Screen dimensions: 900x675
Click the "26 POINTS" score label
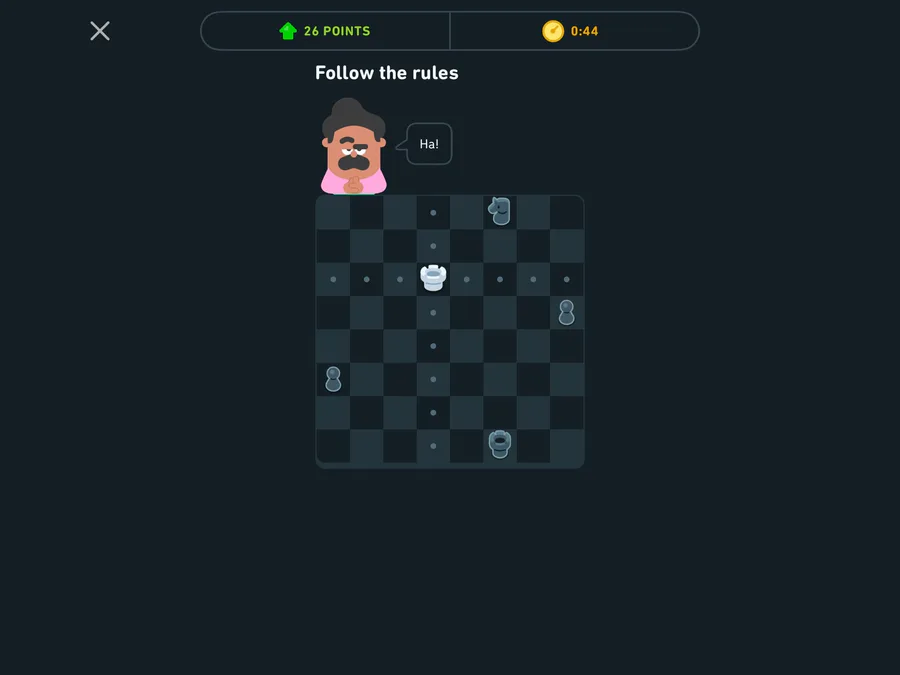[337, 31]
